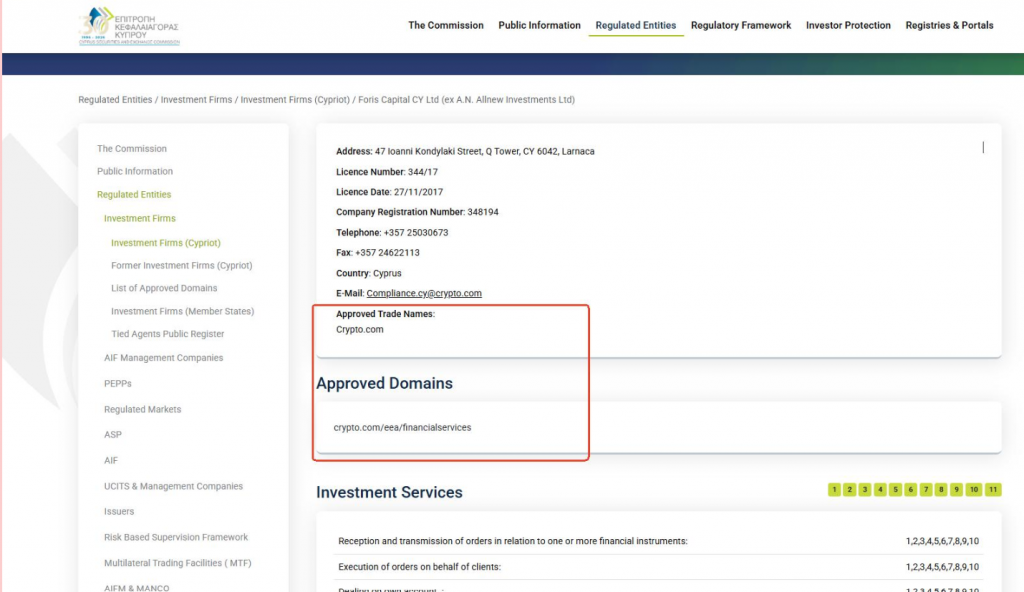Image resolution: width=1024 pixels, height=592 pixels.
Task: Open ASP sidebar item
Action: pyautogui.click(x=112, y=435)
